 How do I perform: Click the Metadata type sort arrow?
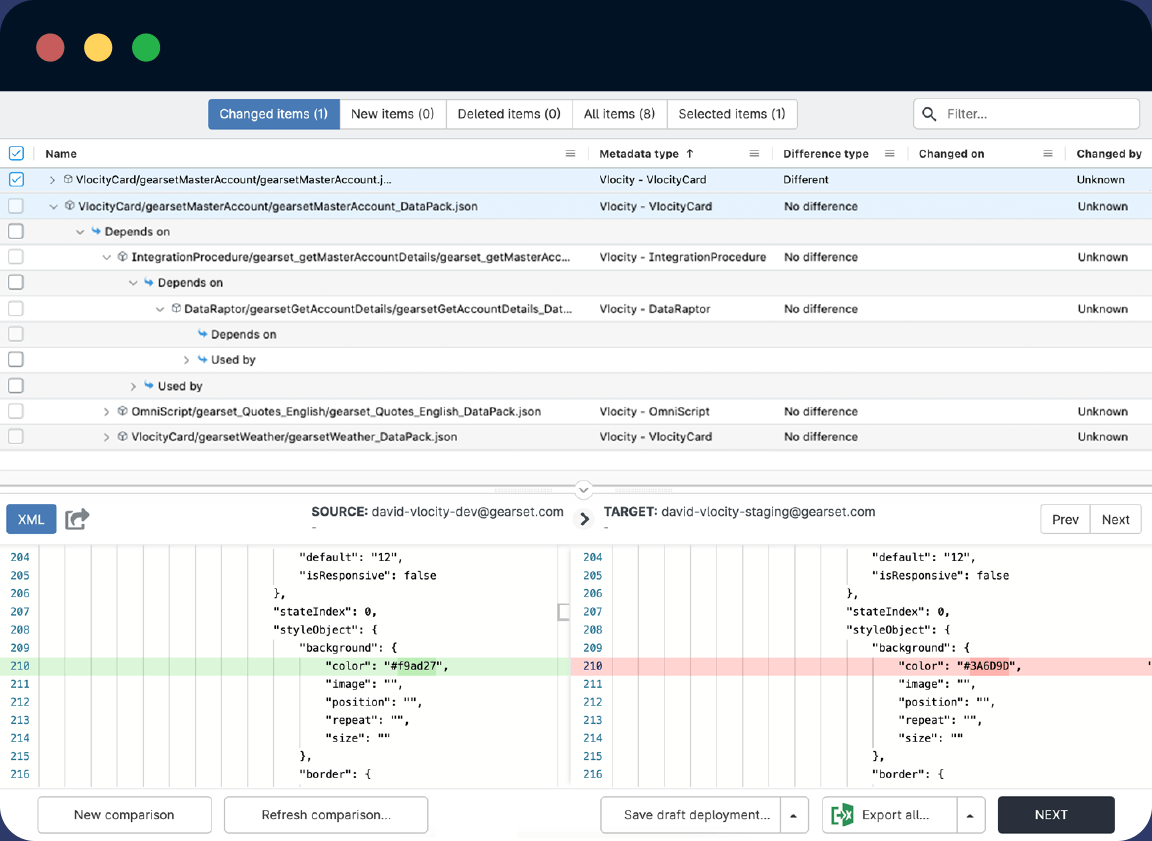pyautogui.click(x=690, y=154)
